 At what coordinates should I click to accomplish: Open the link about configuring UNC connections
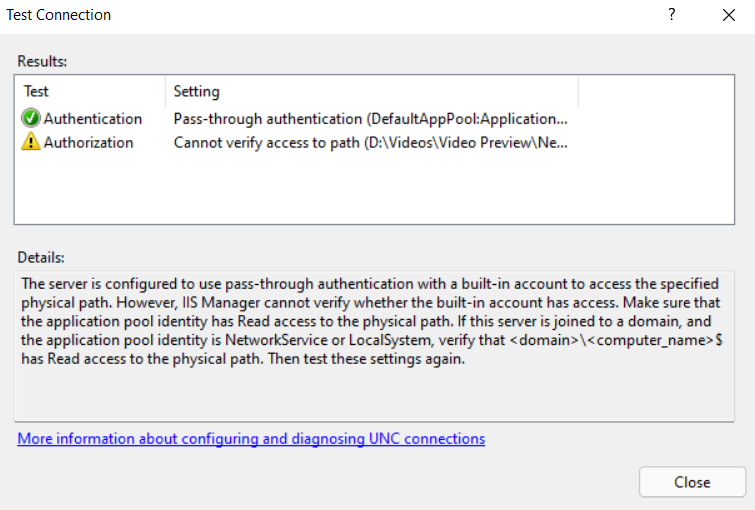pyautogui.click(x=251, y=439)
